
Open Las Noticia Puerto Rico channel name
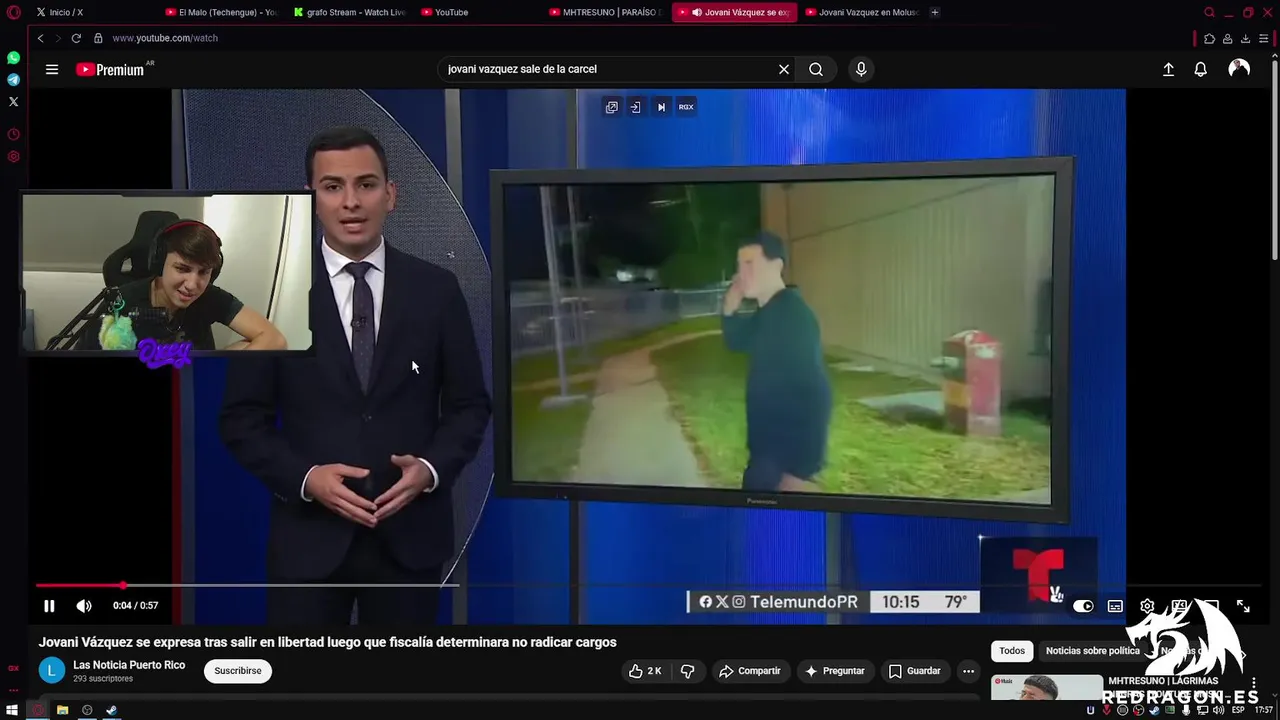pyautogui.click(x=129, y=665)
